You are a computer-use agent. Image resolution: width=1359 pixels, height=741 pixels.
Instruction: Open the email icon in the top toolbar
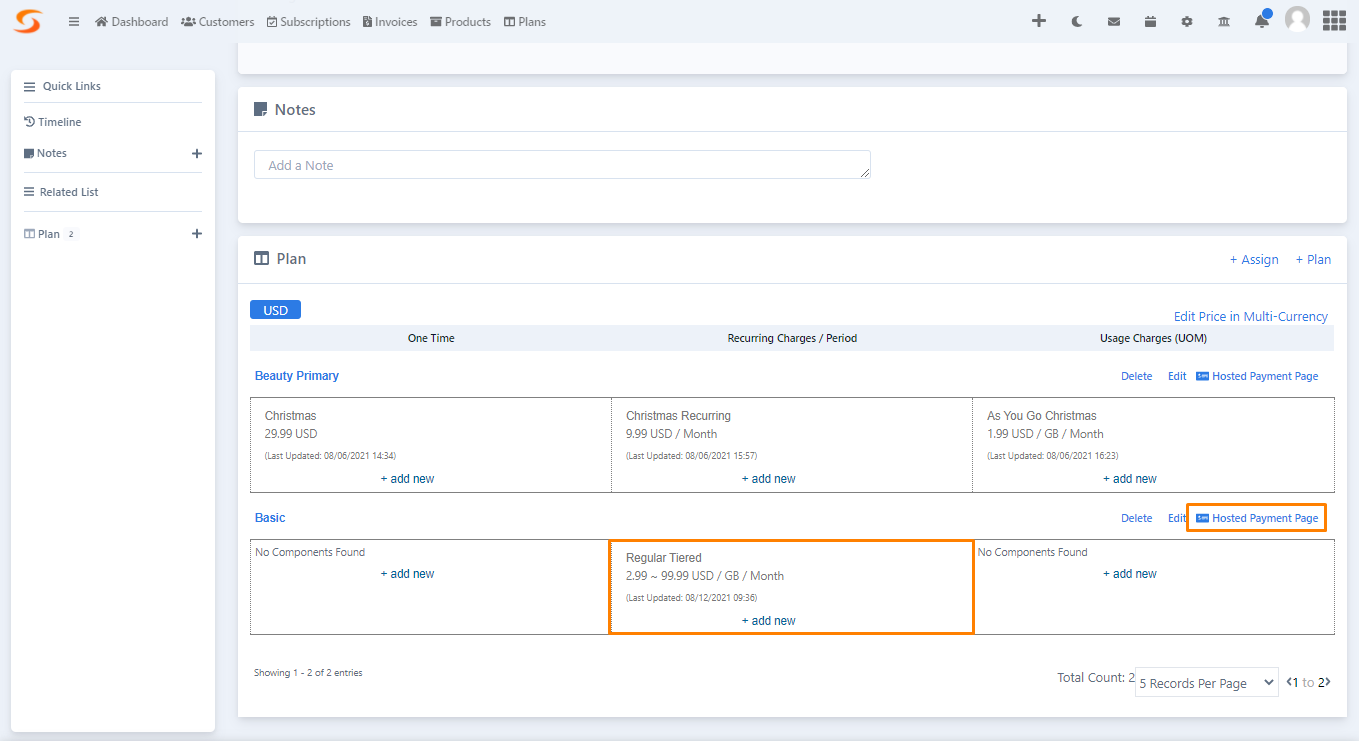pos(1113,20)
